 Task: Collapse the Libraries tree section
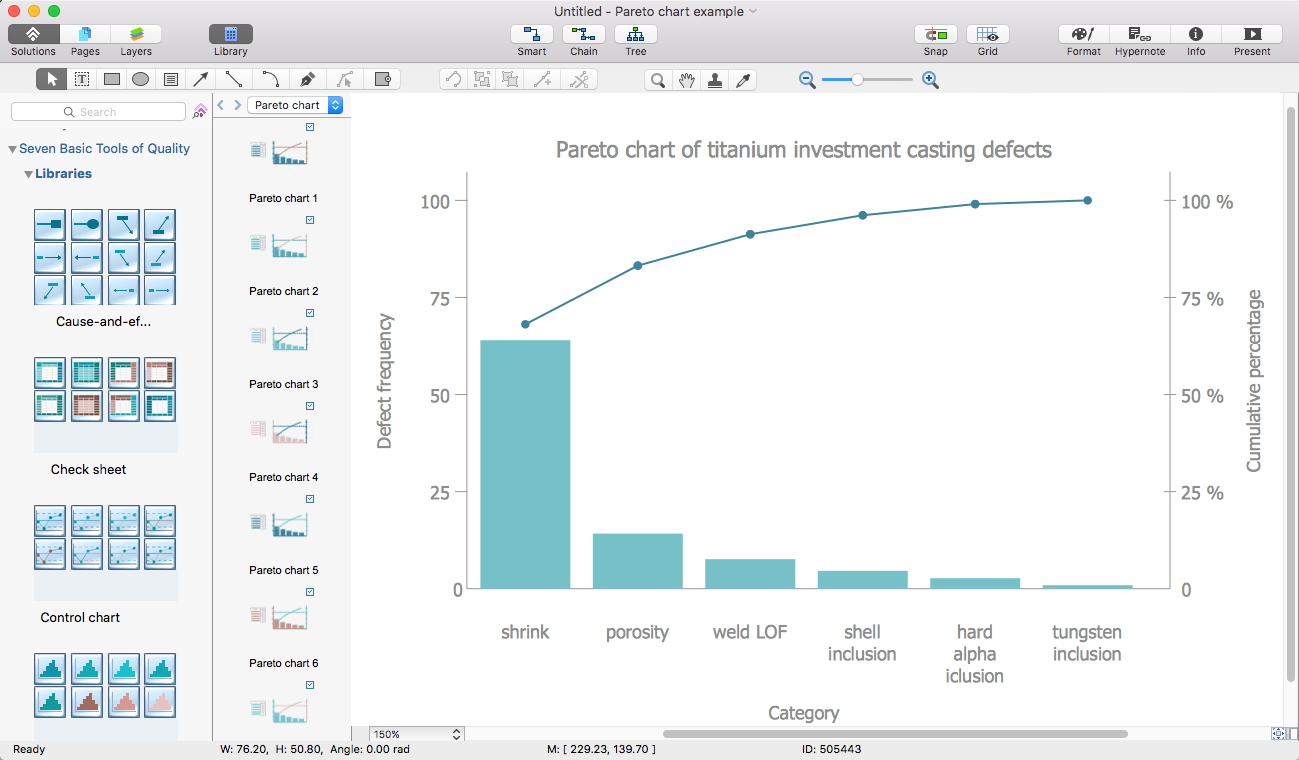pos(28,174)
